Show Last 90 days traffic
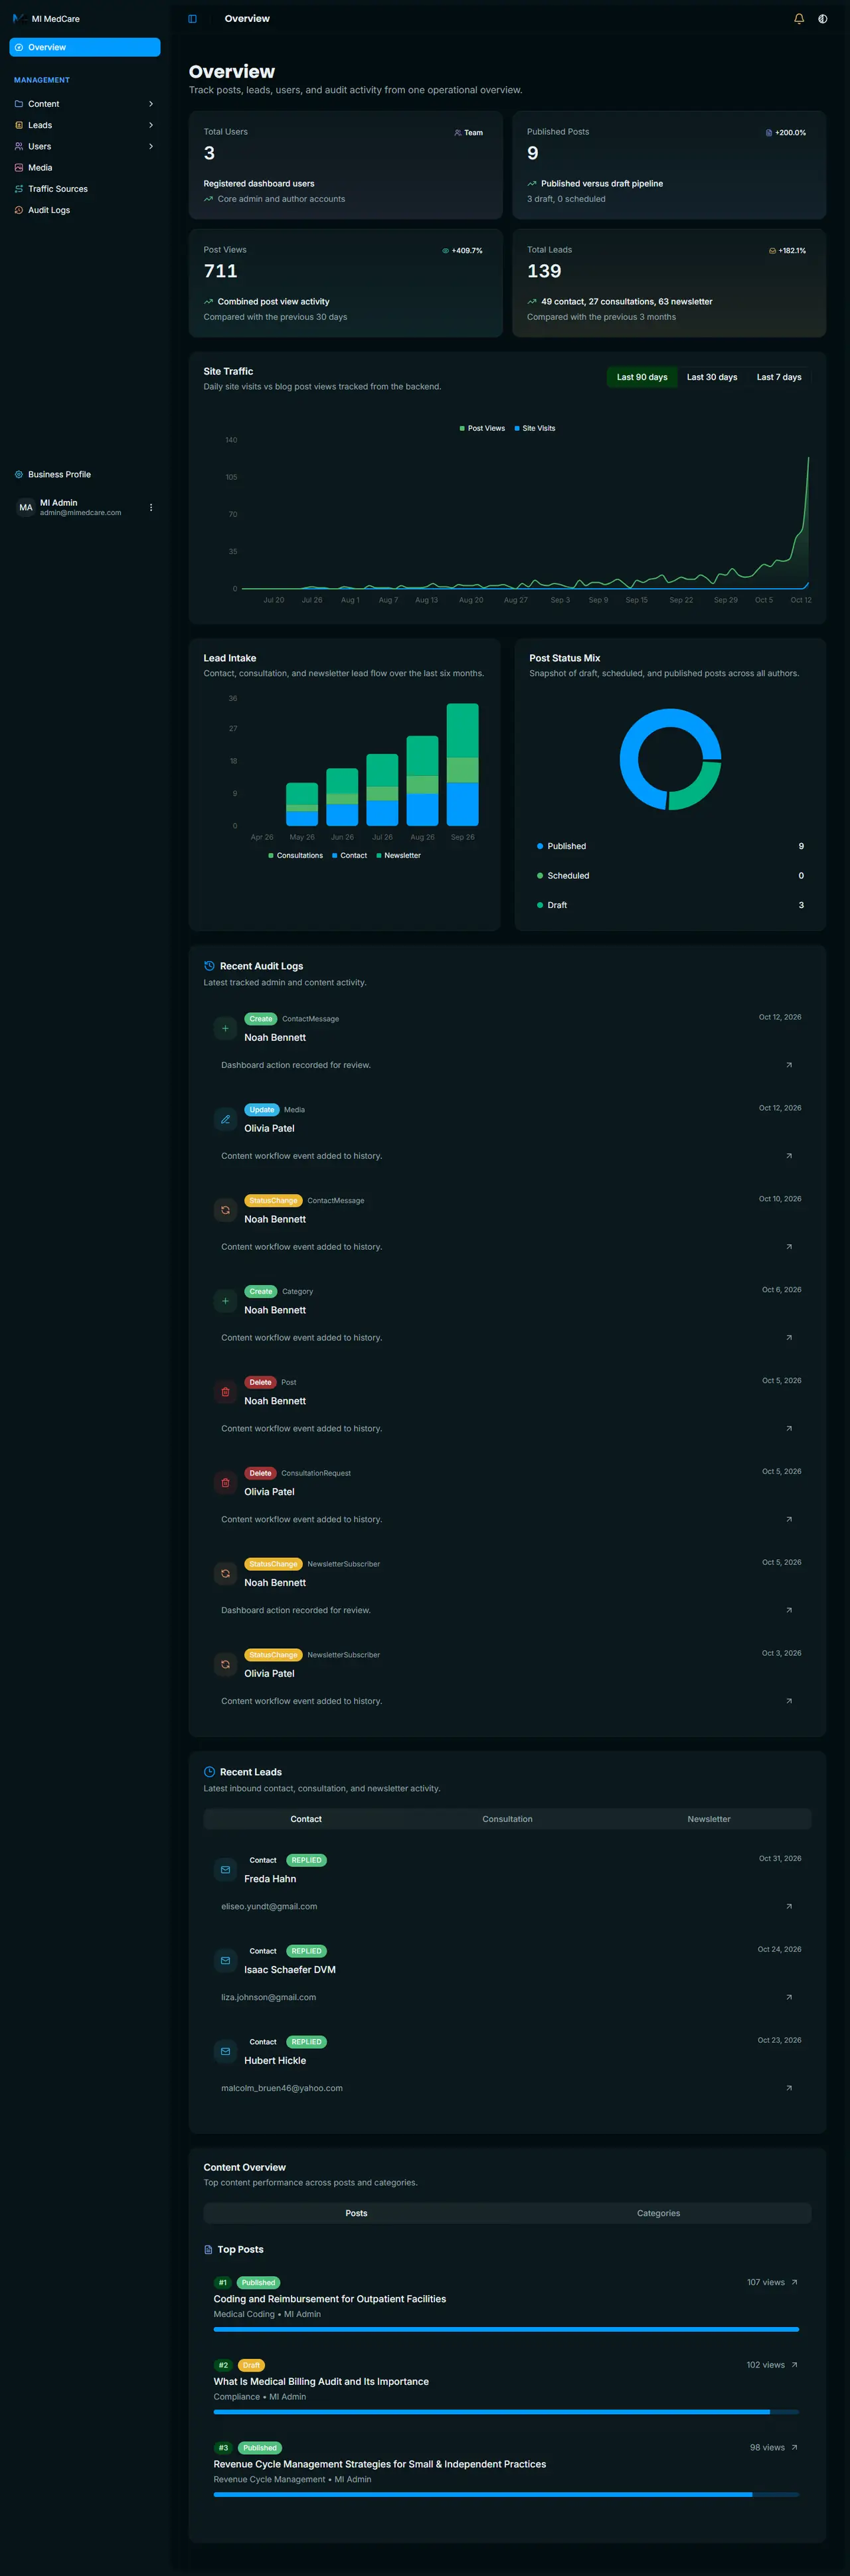850x2576 pixels. click(x=642, y=377)
